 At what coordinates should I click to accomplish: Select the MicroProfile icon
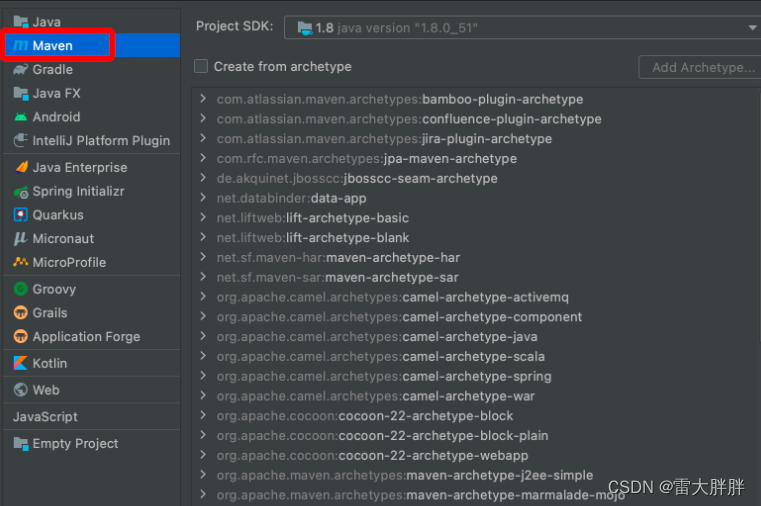coord(20,262)
